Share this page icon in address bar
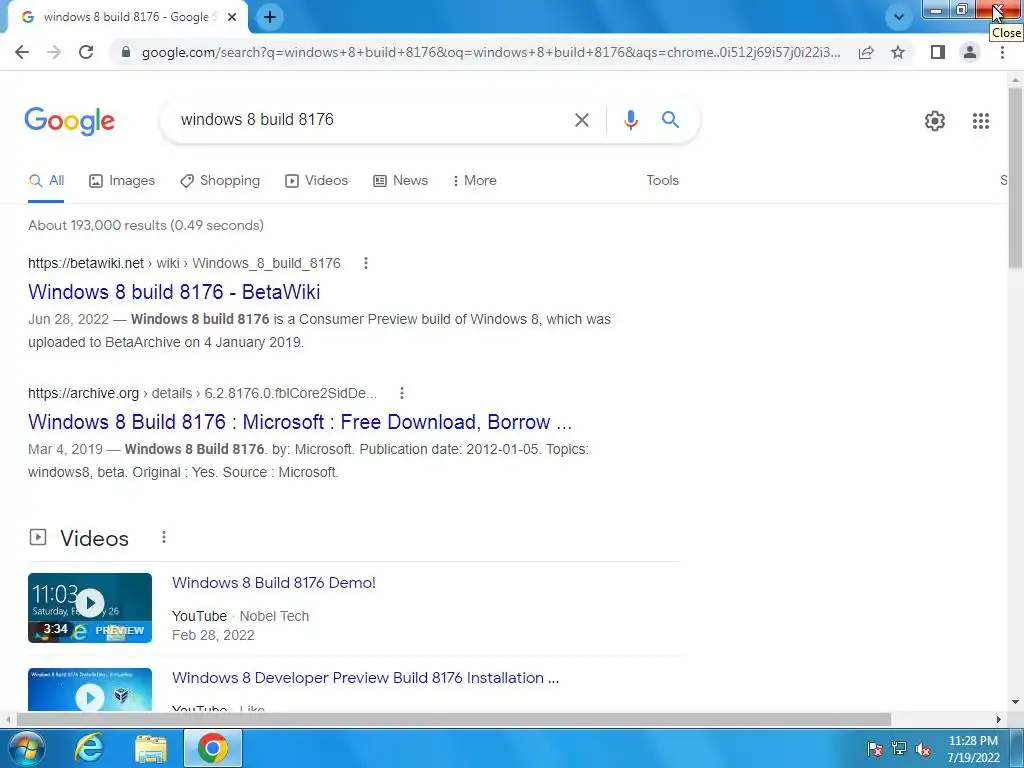 coord(866,52)
